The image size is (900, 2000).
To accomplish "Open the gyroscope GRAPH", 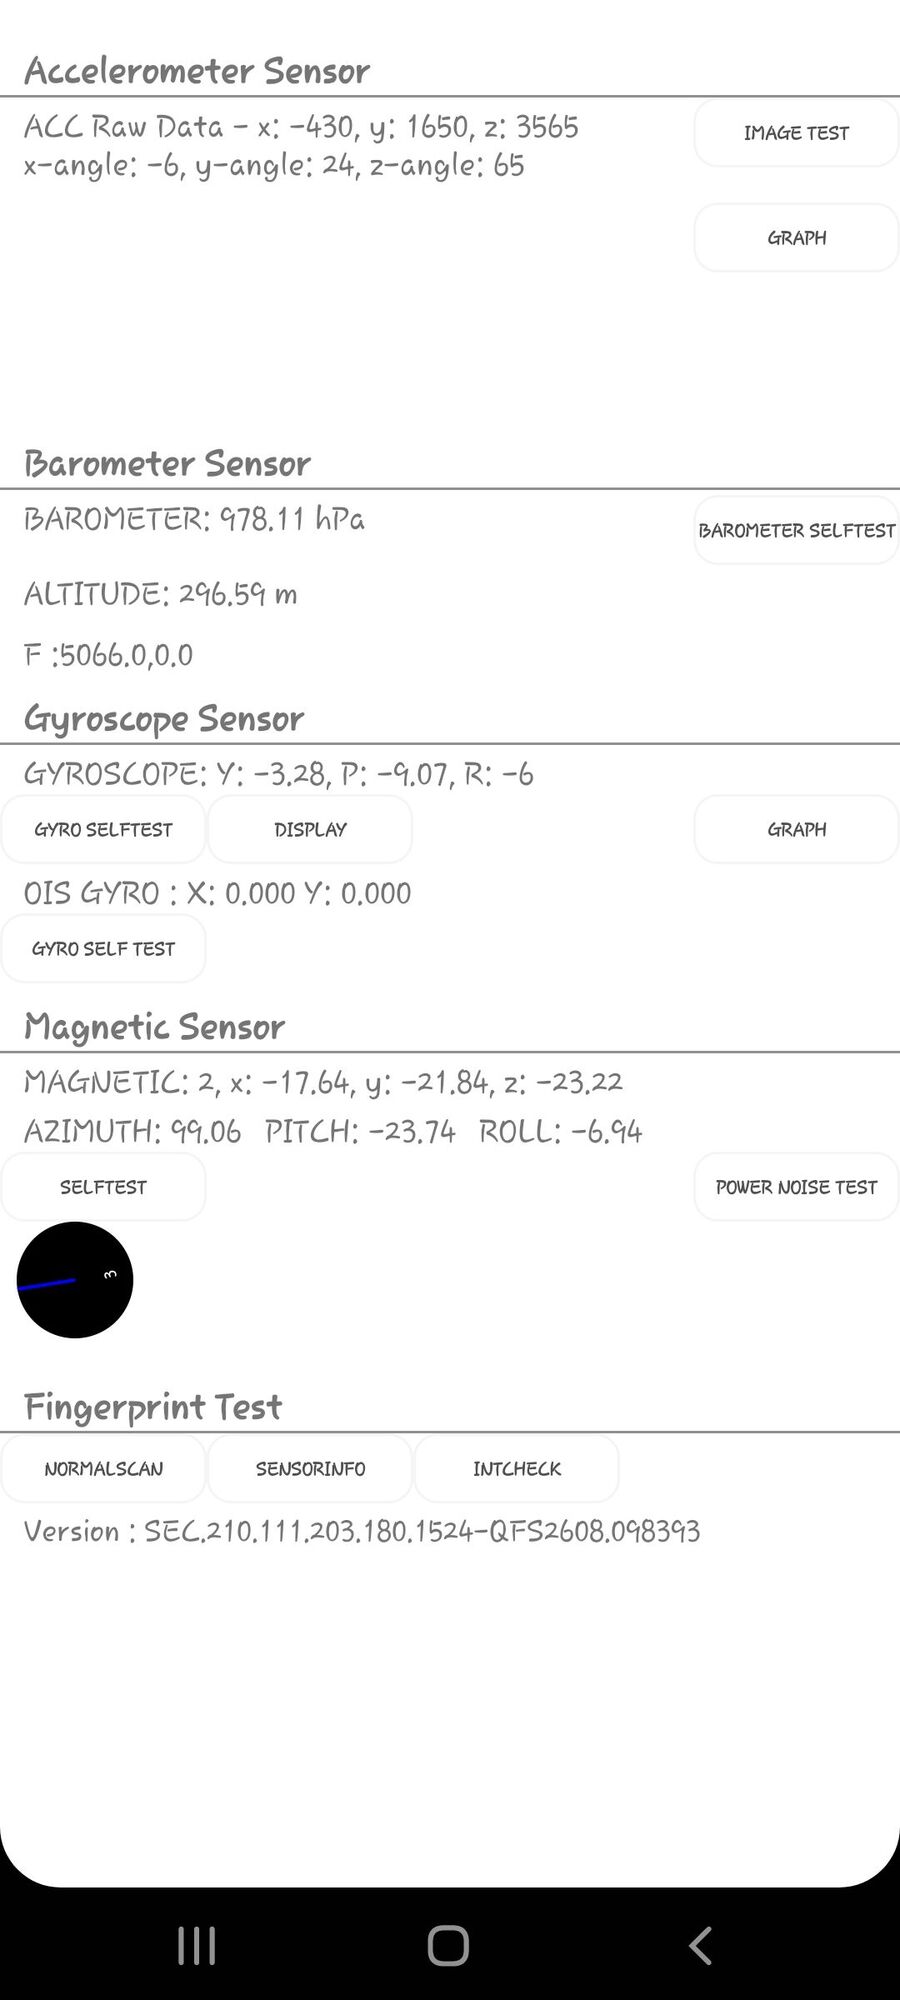I will pos(796,830).
